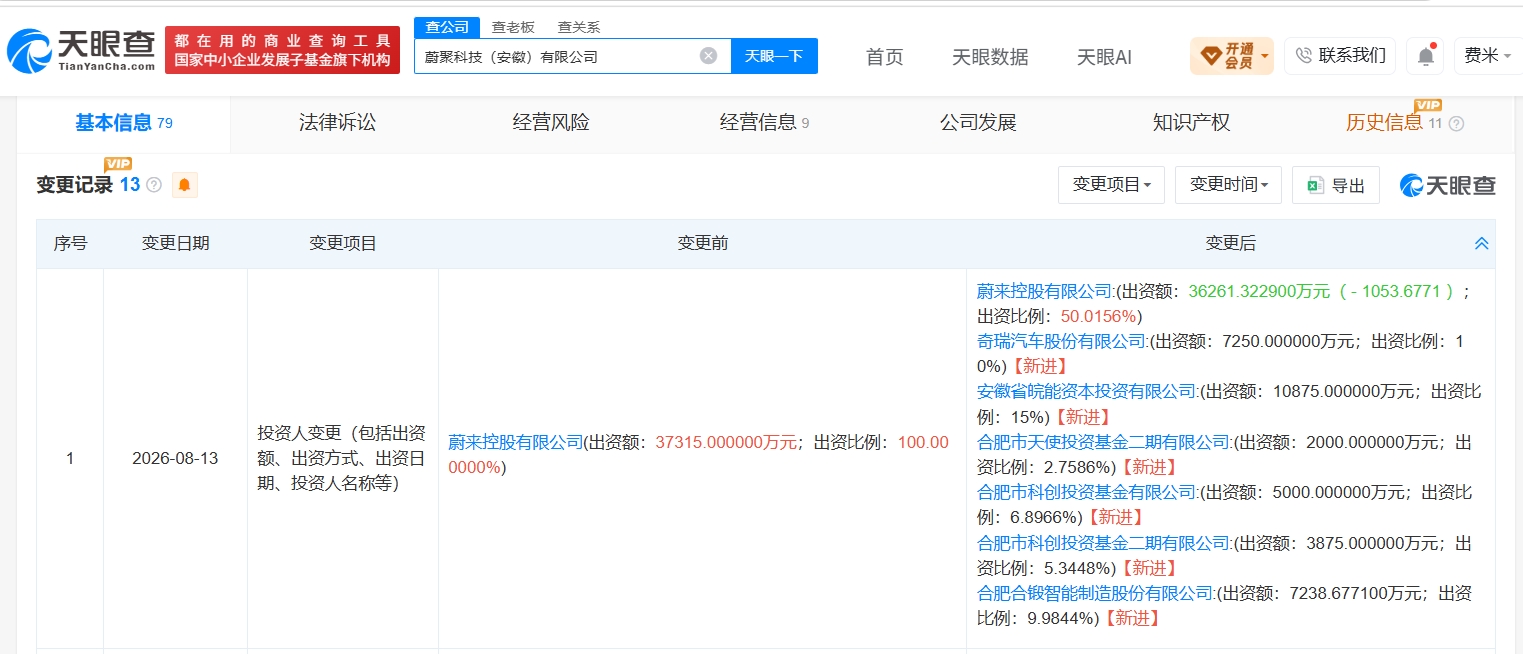Open 合肥市科创投资基金有限公司 link

pyautogui.click(x=1087, y=492)
